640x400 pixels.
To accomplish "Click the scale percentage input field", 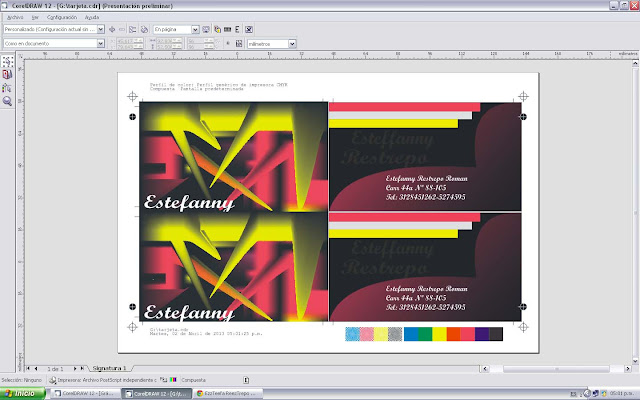I will (x=200, y=41).
